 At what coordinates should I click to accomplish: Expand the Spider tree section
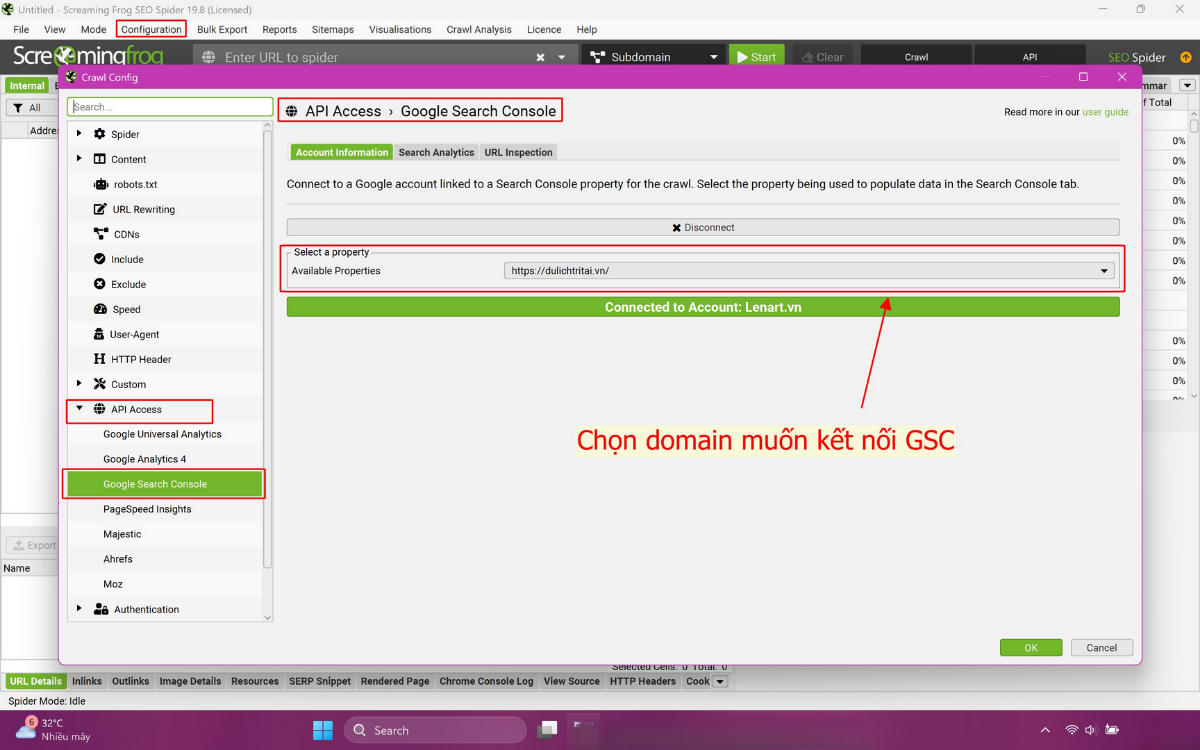79,134
